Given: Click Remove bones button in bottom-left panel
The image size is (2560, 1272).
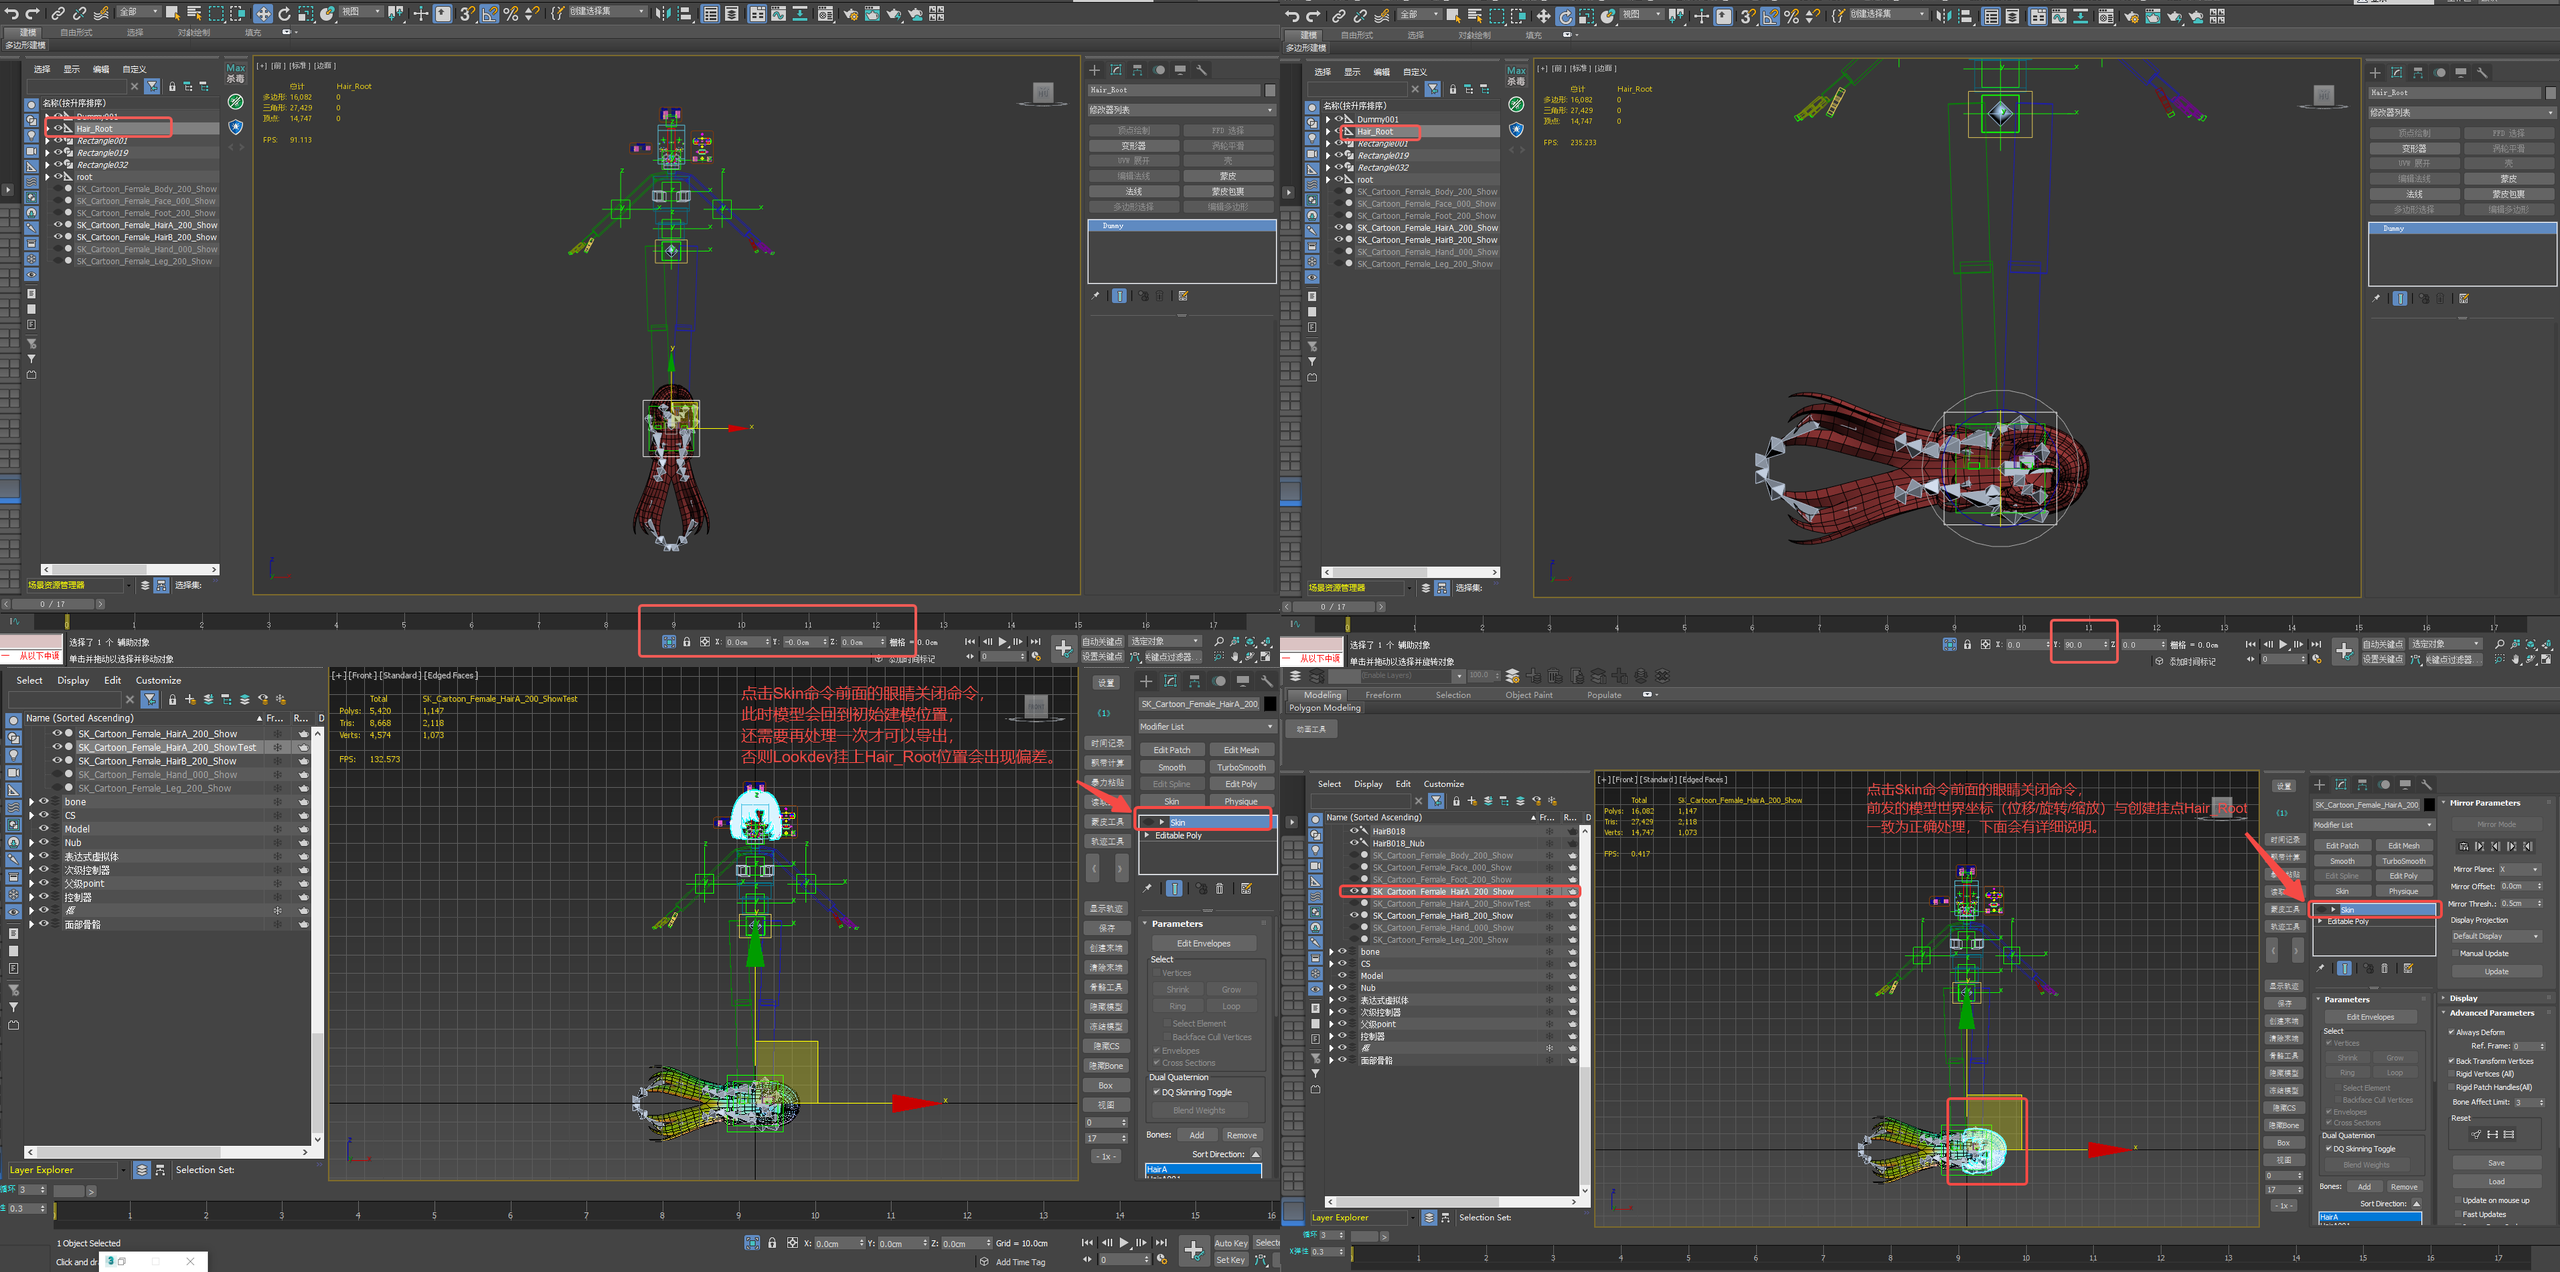Looking at the screenshot, I should click(x=1241, y=1135).
